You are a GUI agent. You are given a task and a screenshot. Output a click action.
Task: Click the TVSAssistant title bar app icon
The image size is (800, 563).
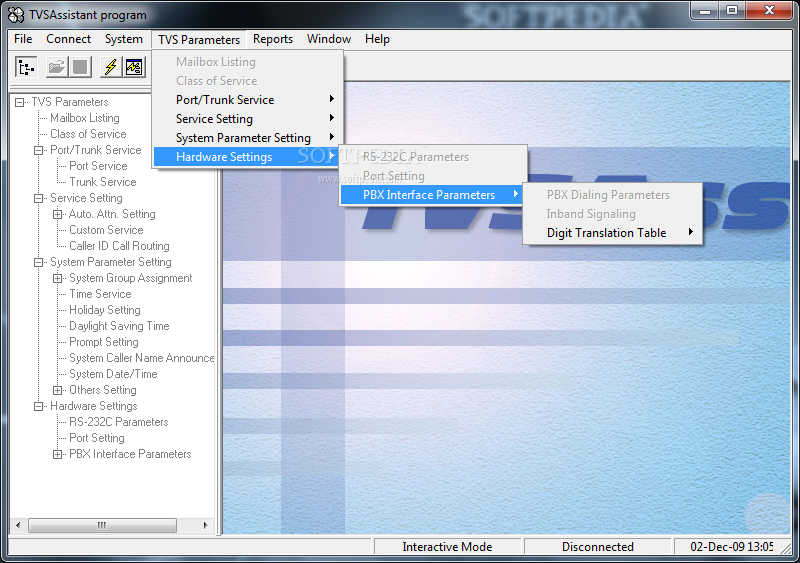16,15
